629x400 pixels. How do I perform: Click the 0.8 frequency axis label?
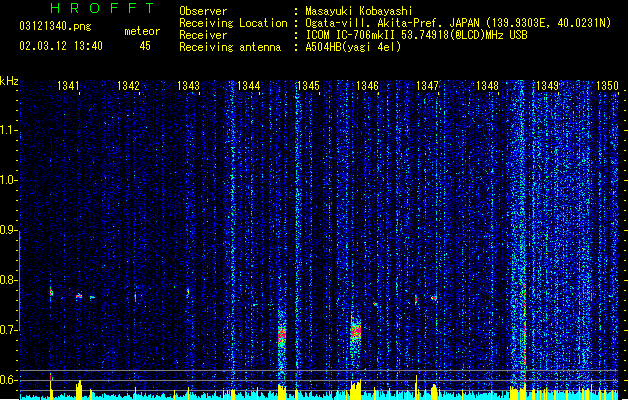[8, 280]
